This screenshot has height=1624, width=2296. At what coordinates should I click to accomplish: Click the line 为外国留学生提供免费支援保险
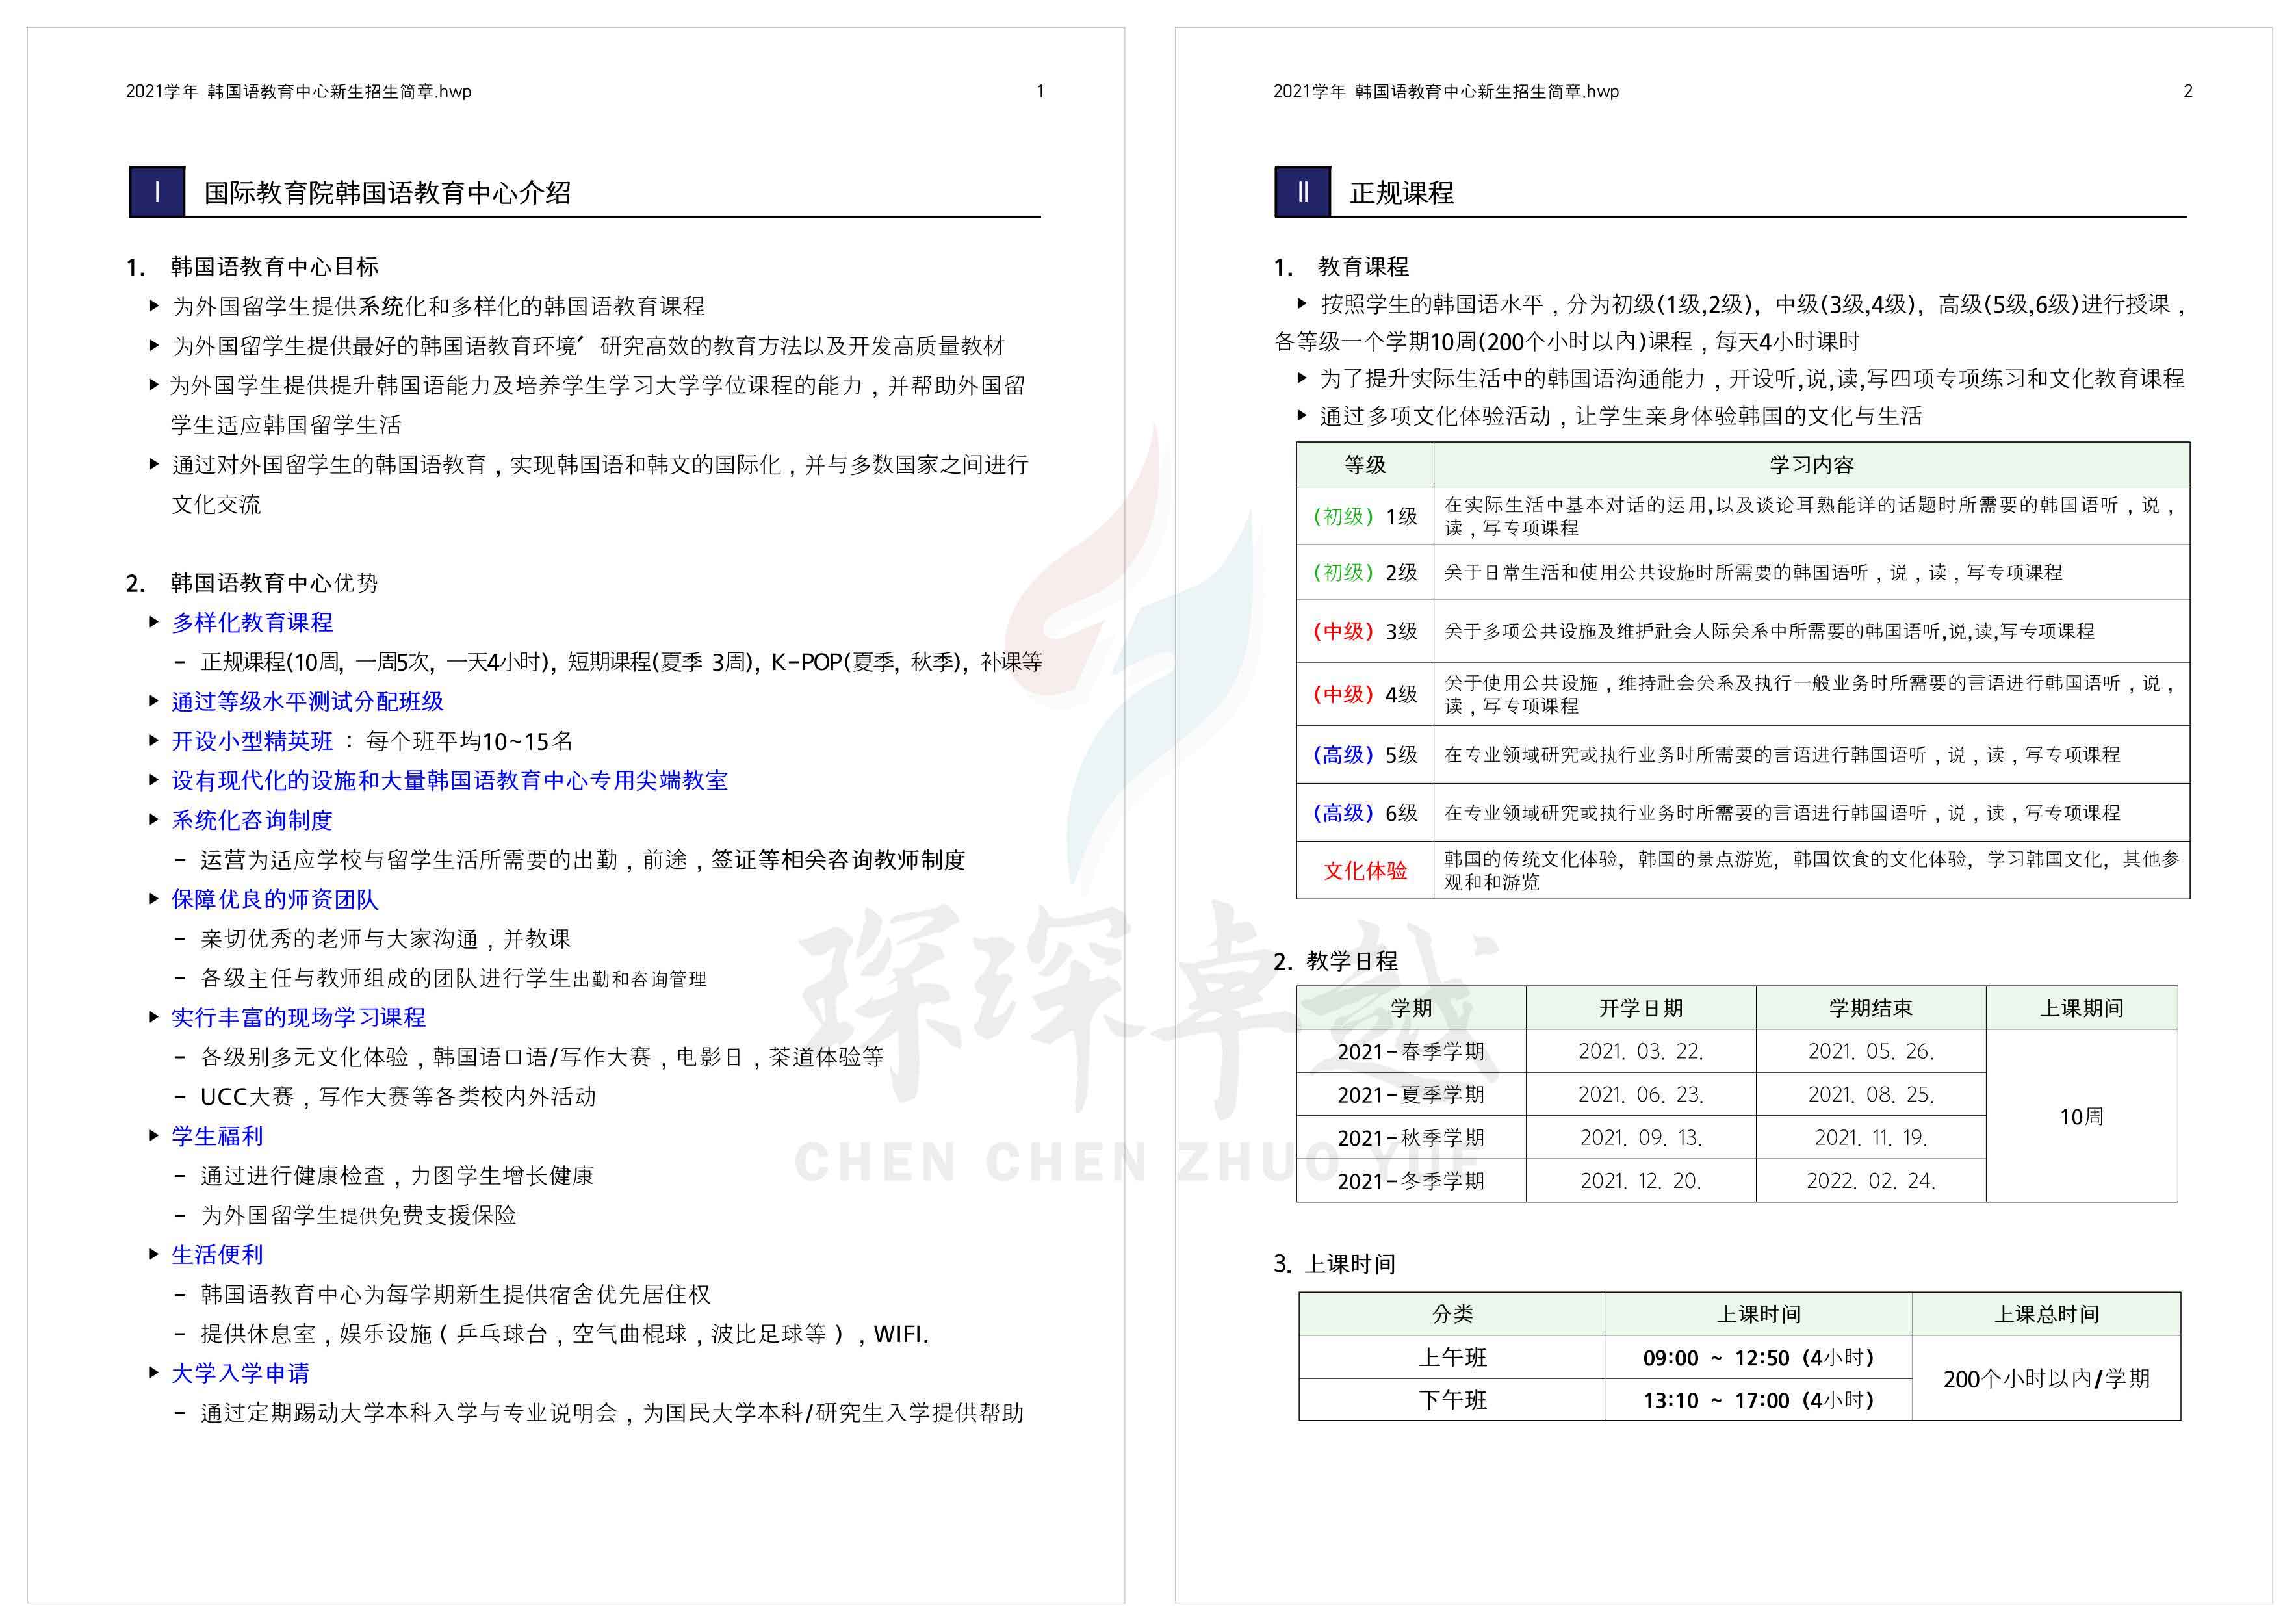358,1215
